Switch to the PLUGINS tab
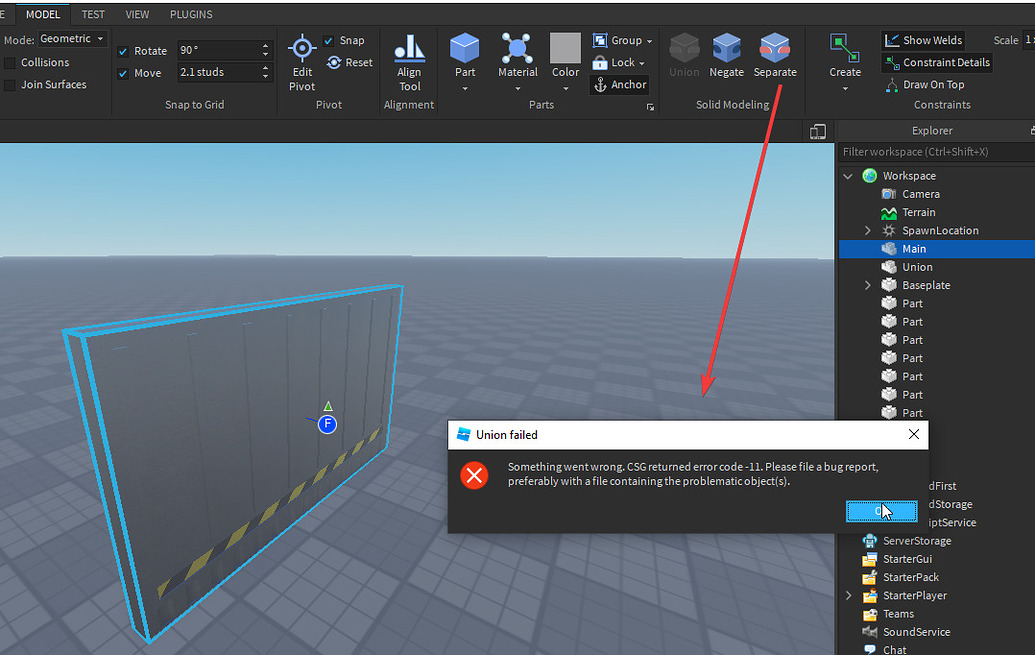The height and width of the screenshot is (655, 1035). [x=191, y=15]
